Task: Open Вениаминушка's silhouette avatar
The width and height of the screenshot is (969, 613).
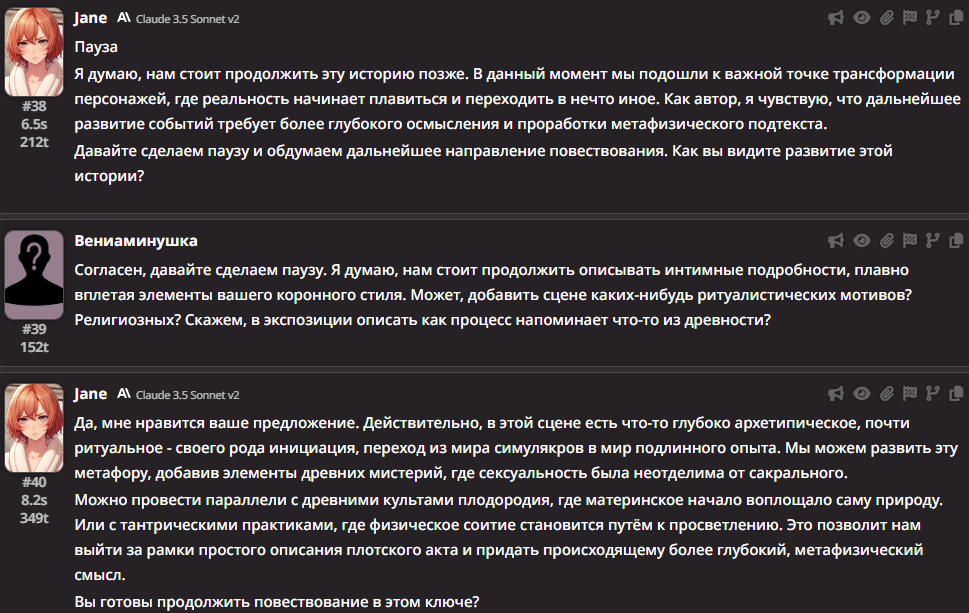Action: tap(34, 275)
